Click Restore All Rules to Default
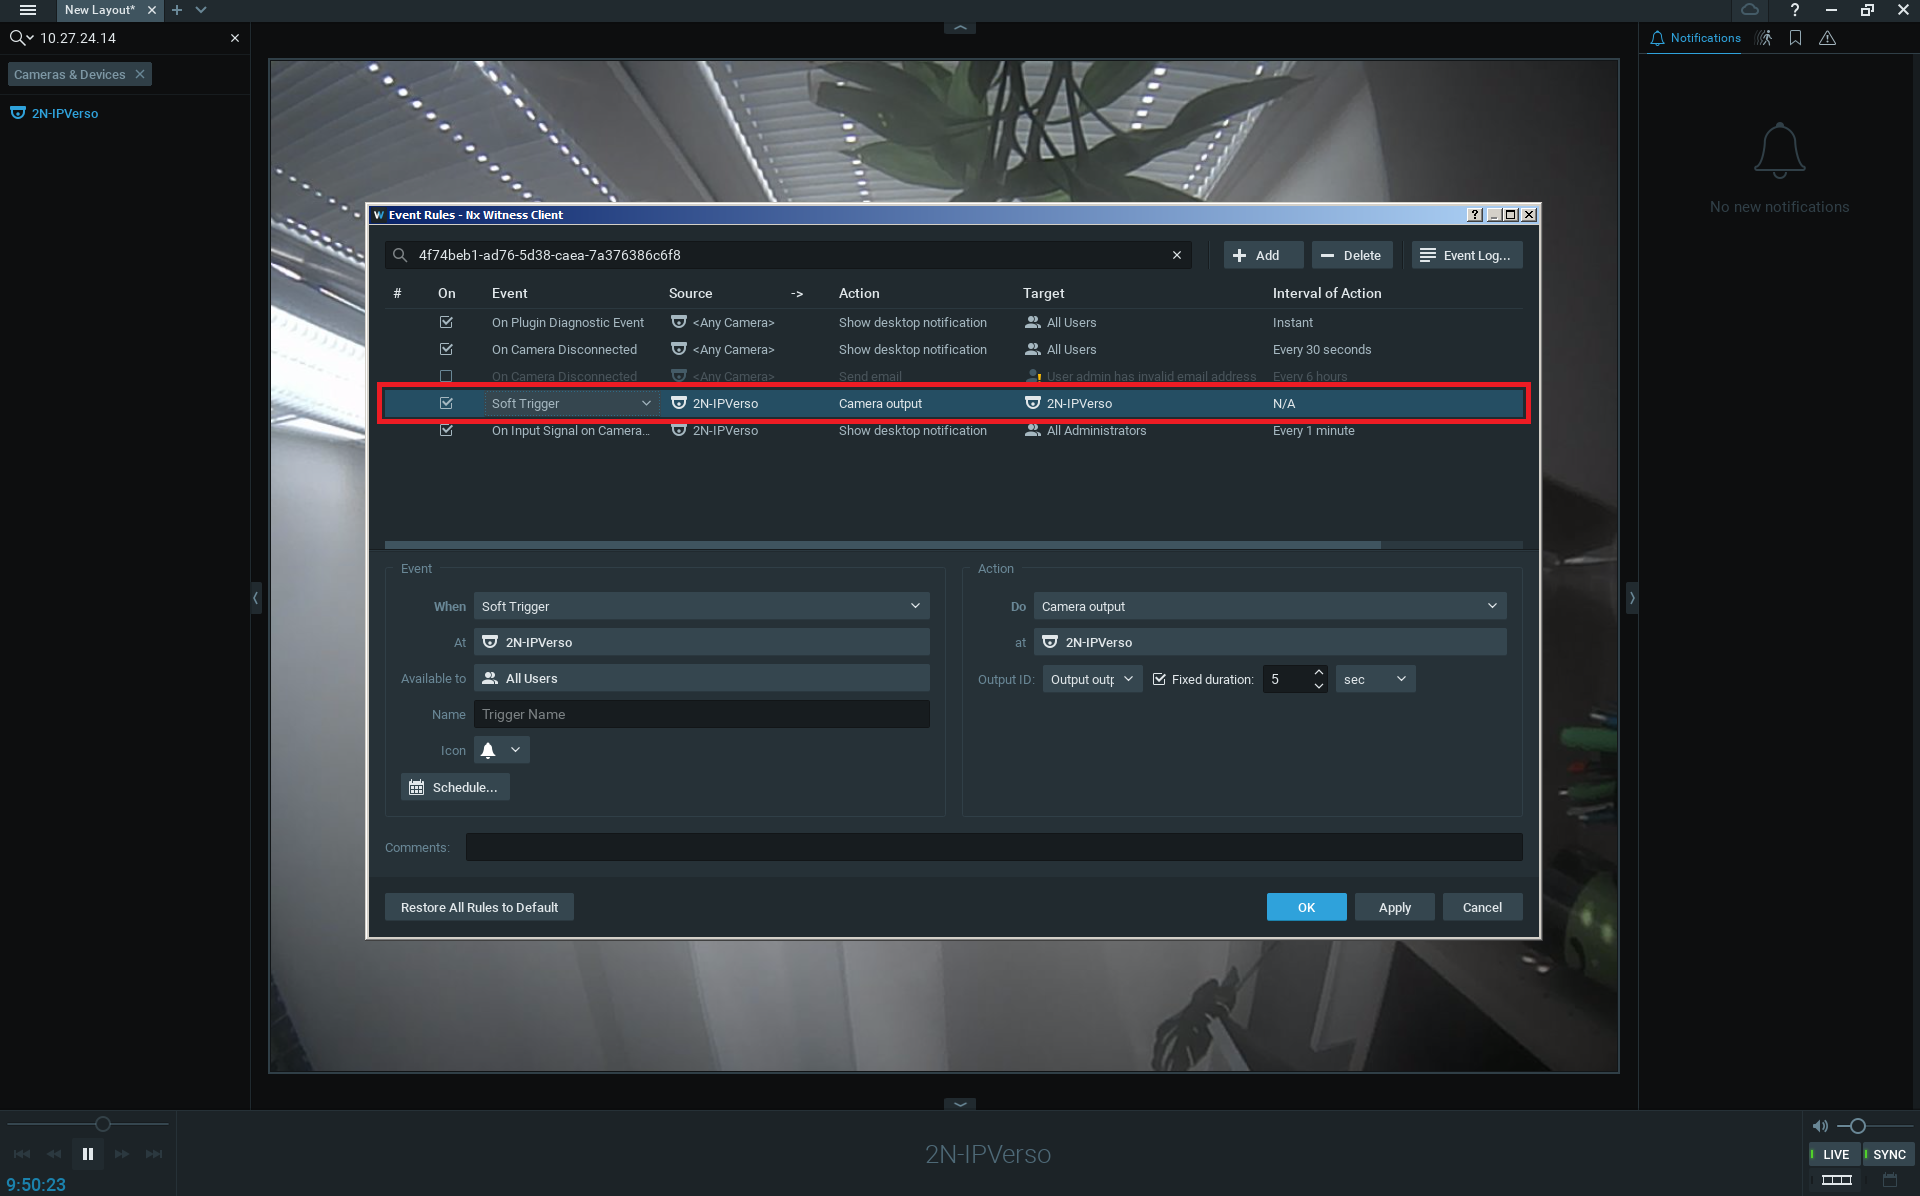Screen dimensions: 1920x1196 (479, 907)
